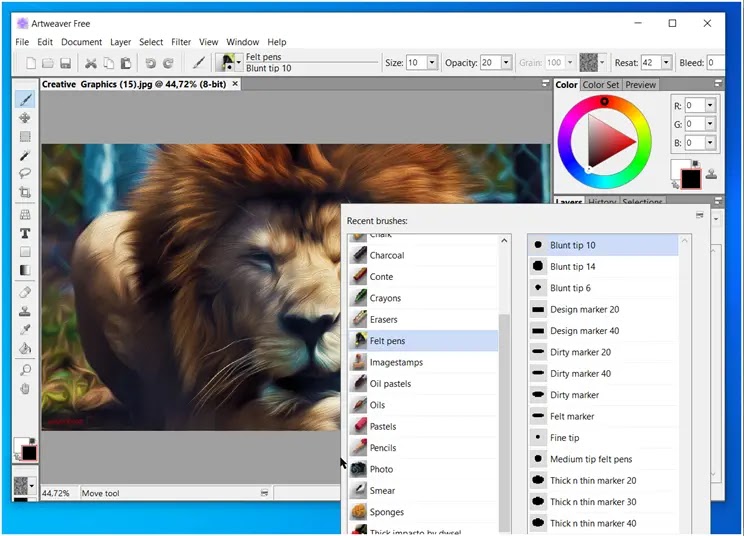Screen dimensions: 744x536
Task: Choose the Sponges brush category
Action: (424, 512)
